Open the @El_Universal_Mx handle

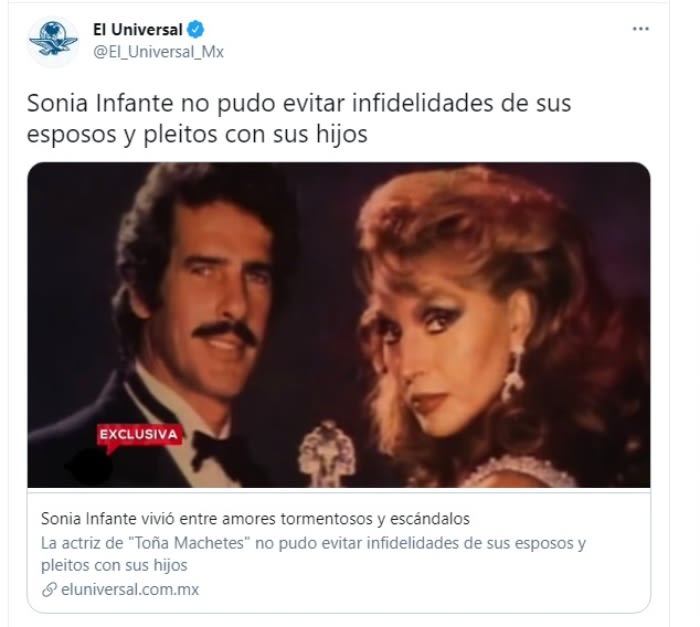pos(158,52)
